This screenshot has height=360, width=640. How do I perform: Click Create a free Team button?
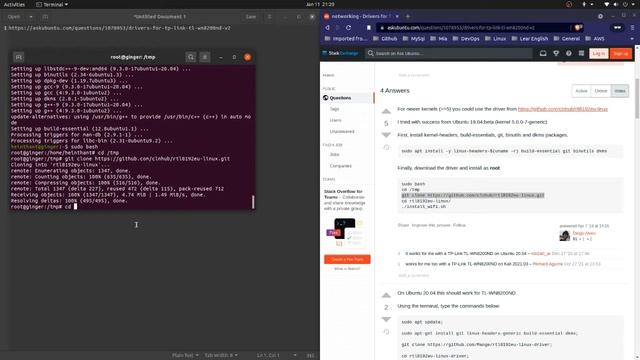(347, 259)
